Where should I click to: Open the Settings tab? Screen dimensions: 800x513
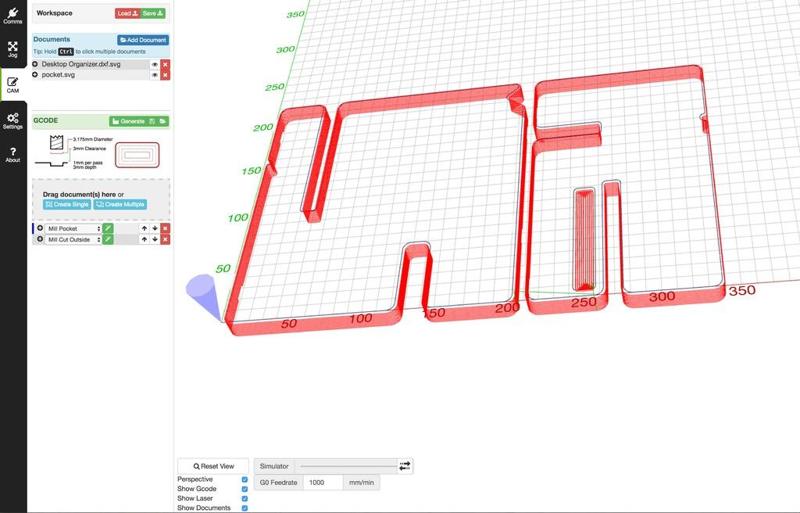[x=13, y=121]
